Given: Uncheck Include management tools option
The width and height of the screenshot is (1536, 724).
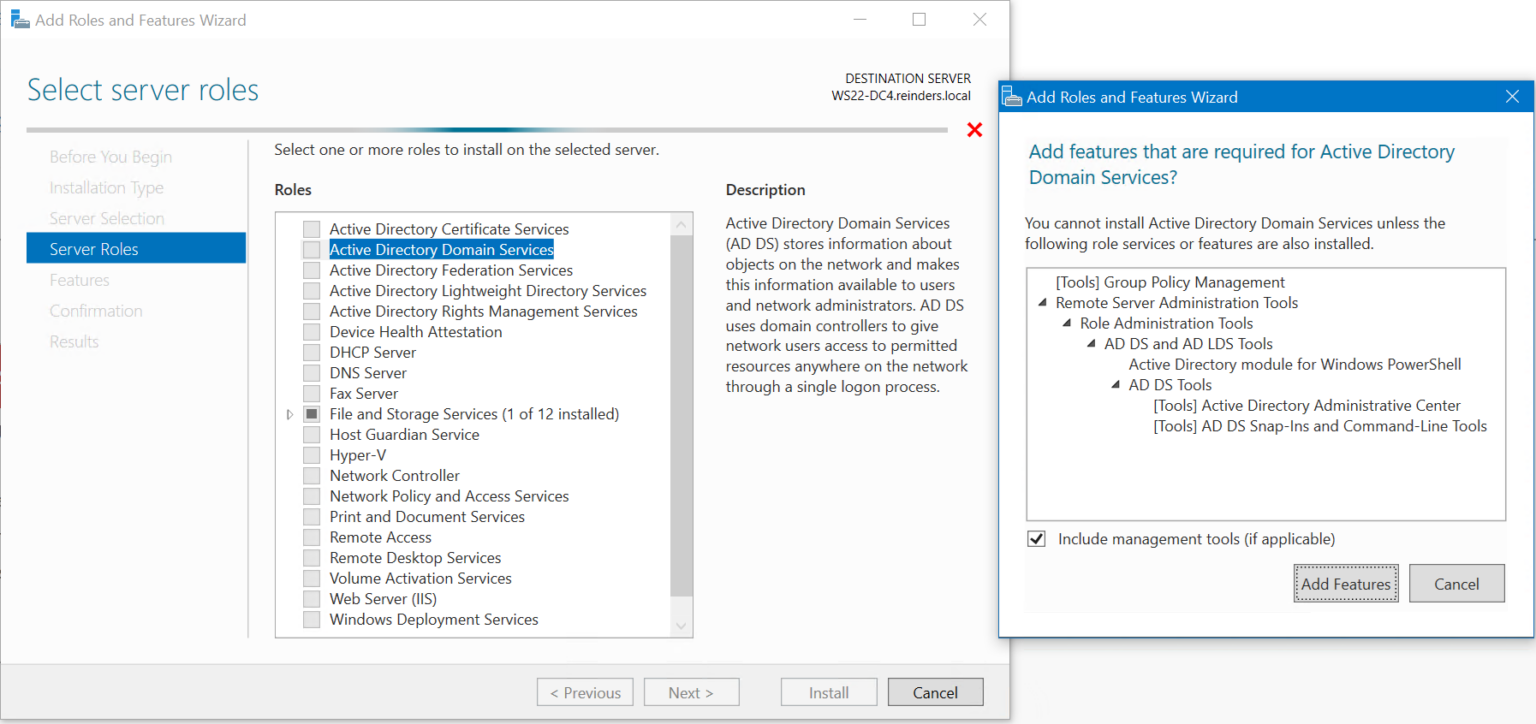Looking at the screenshot, I should pyautogui.click(x=1036, y=538).
